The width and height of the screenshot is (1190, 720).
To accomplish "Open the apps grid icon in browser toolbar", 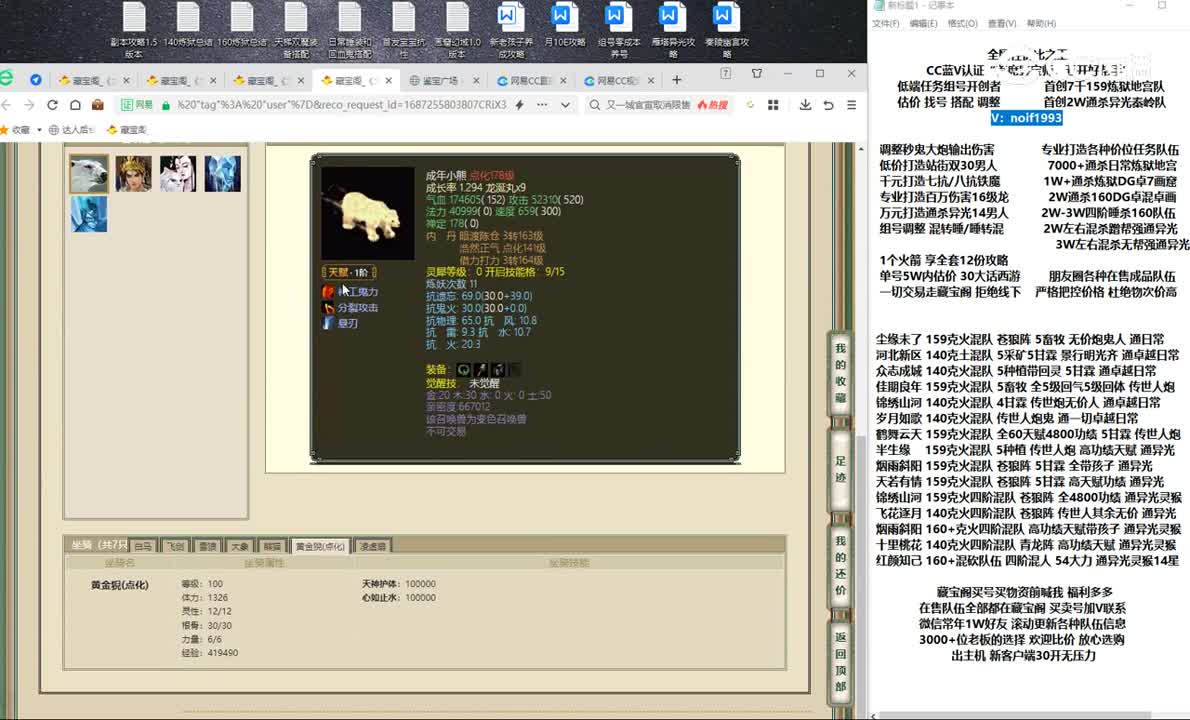I will 773,105.
